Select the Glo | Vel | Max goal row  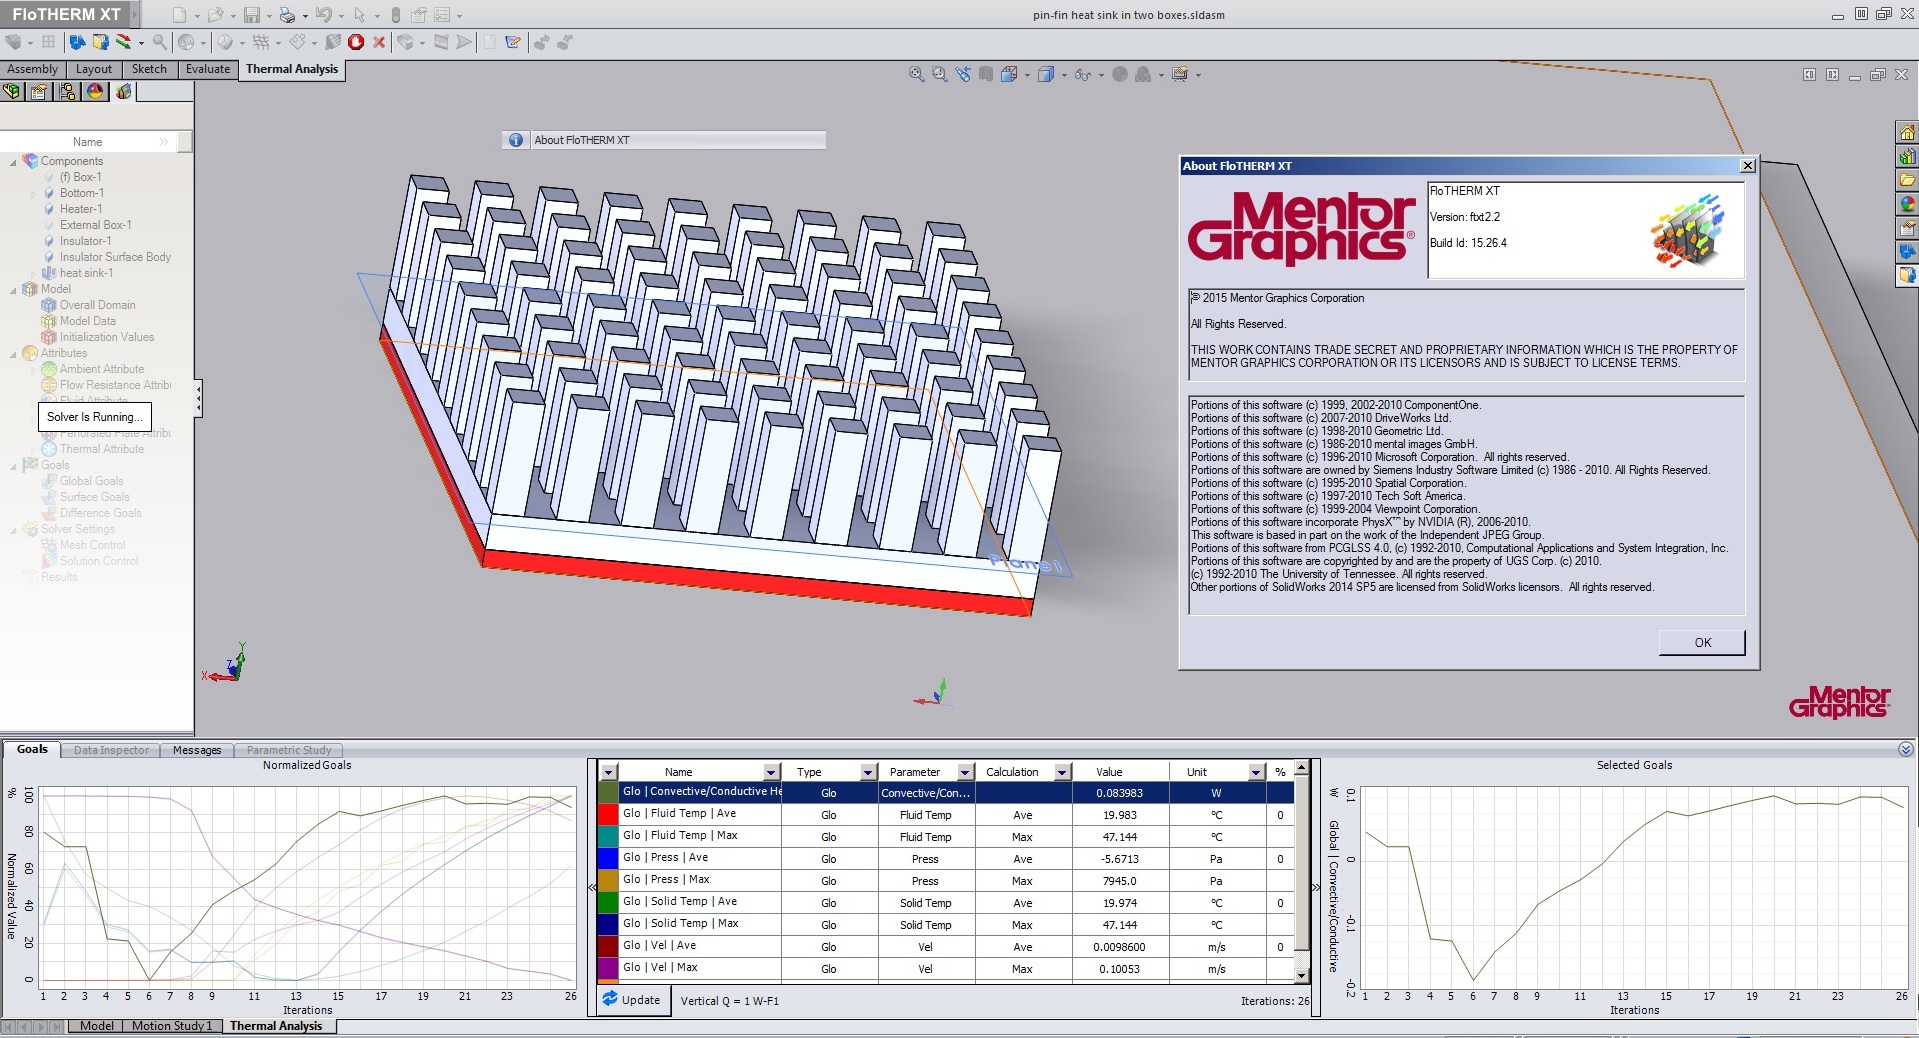(x=945, y=968)
